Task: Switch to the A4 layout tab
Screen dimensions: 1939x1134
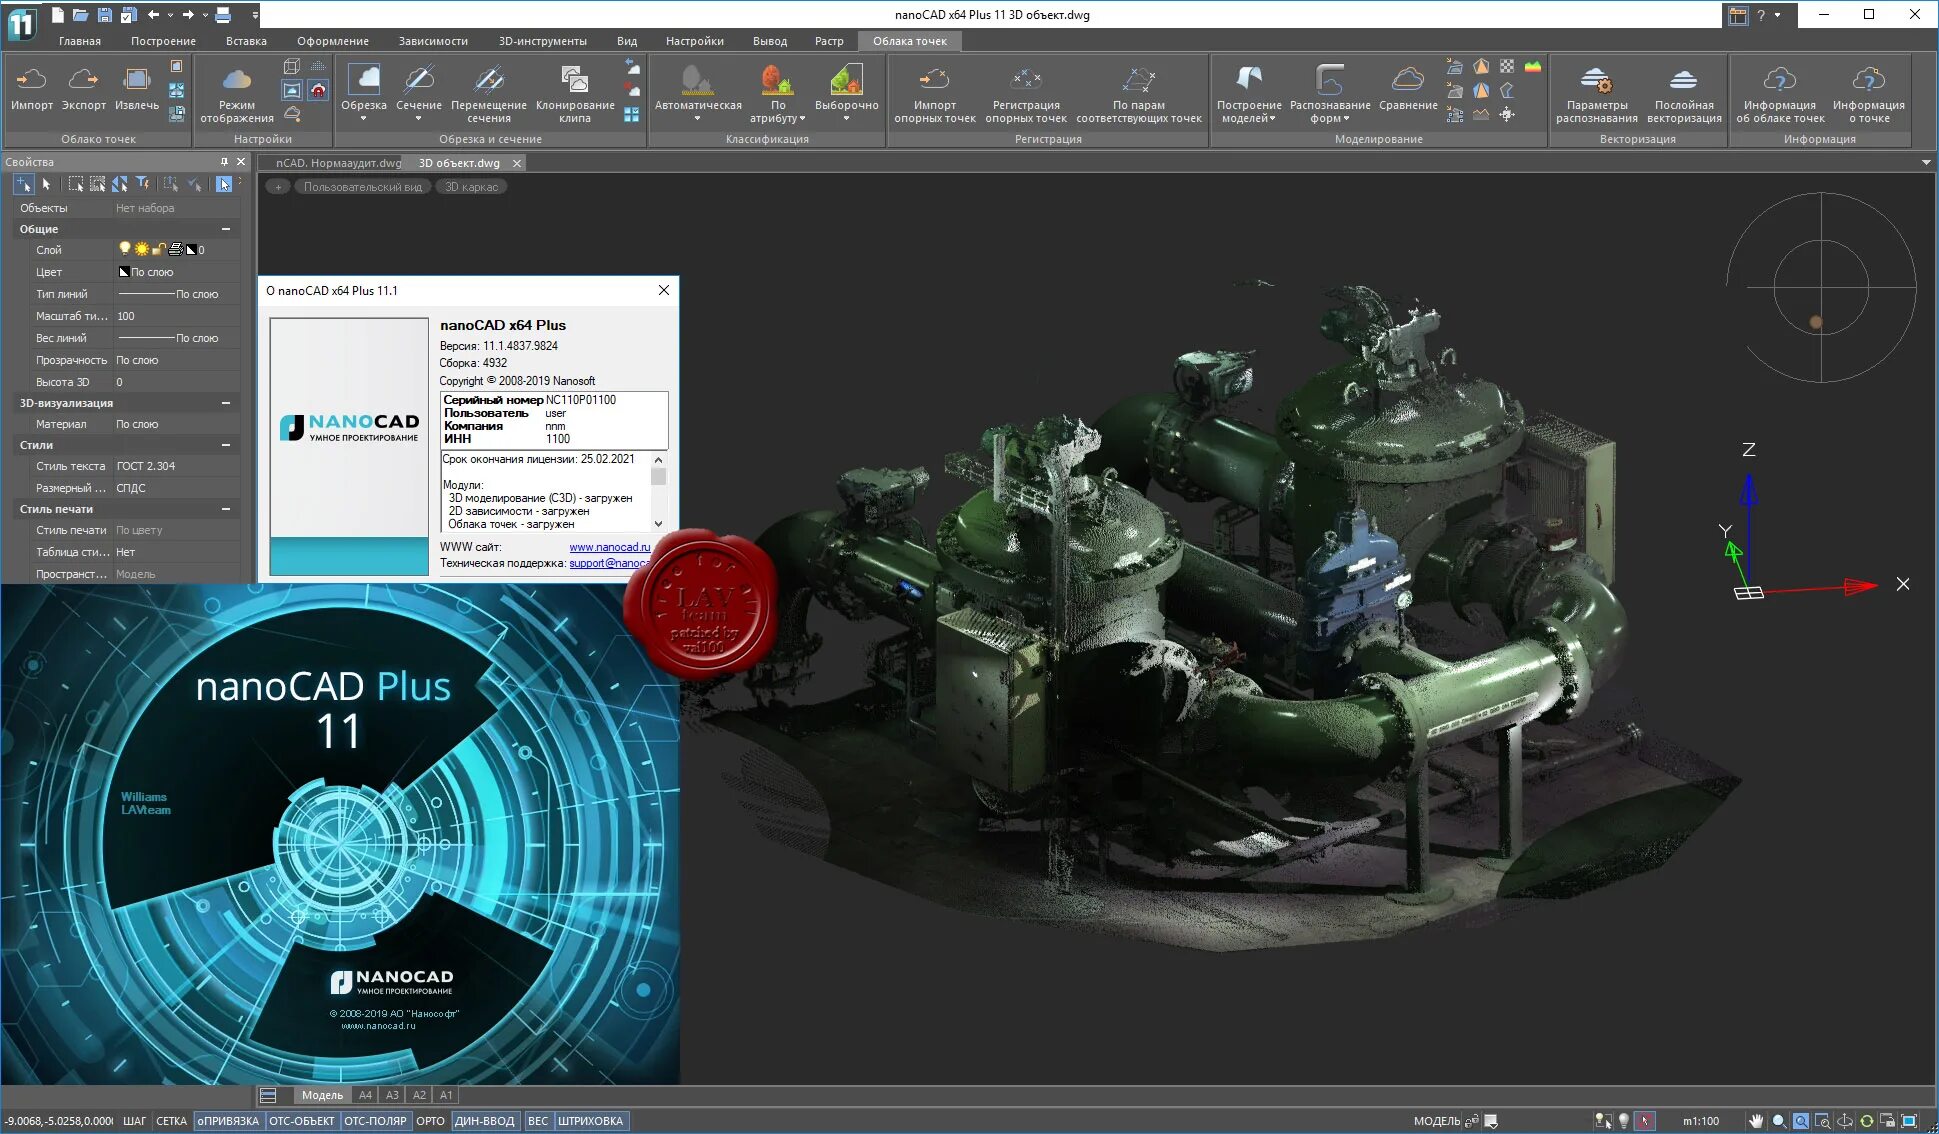Action: (365, 1095)
